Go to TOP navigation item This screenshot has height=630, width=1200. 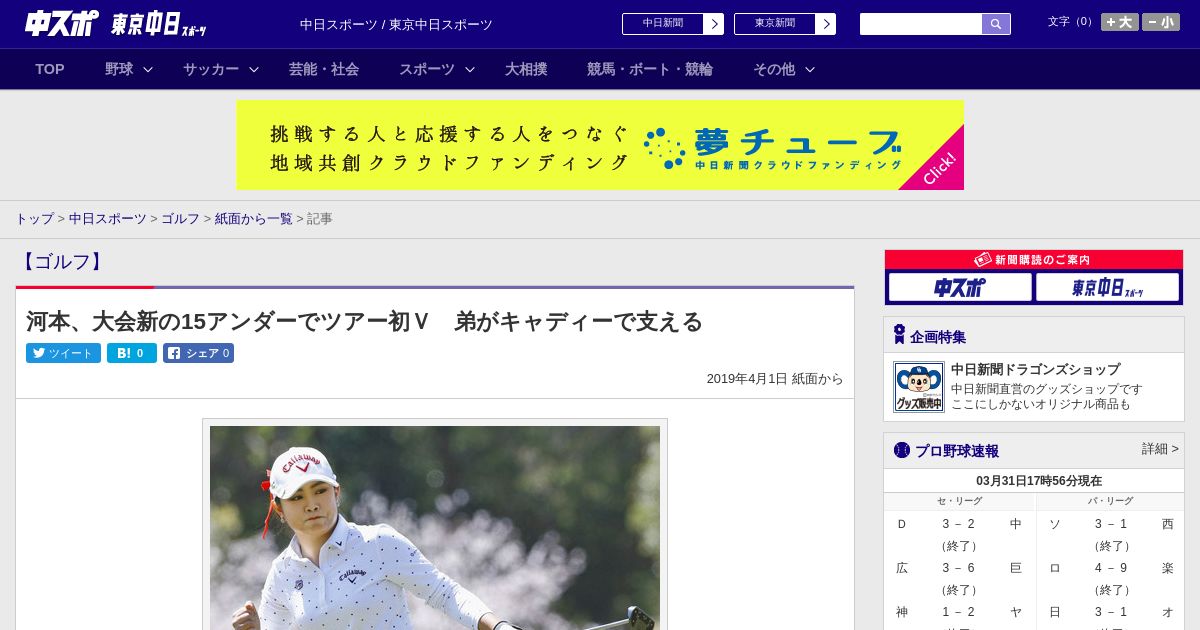(x=50, y=69)
